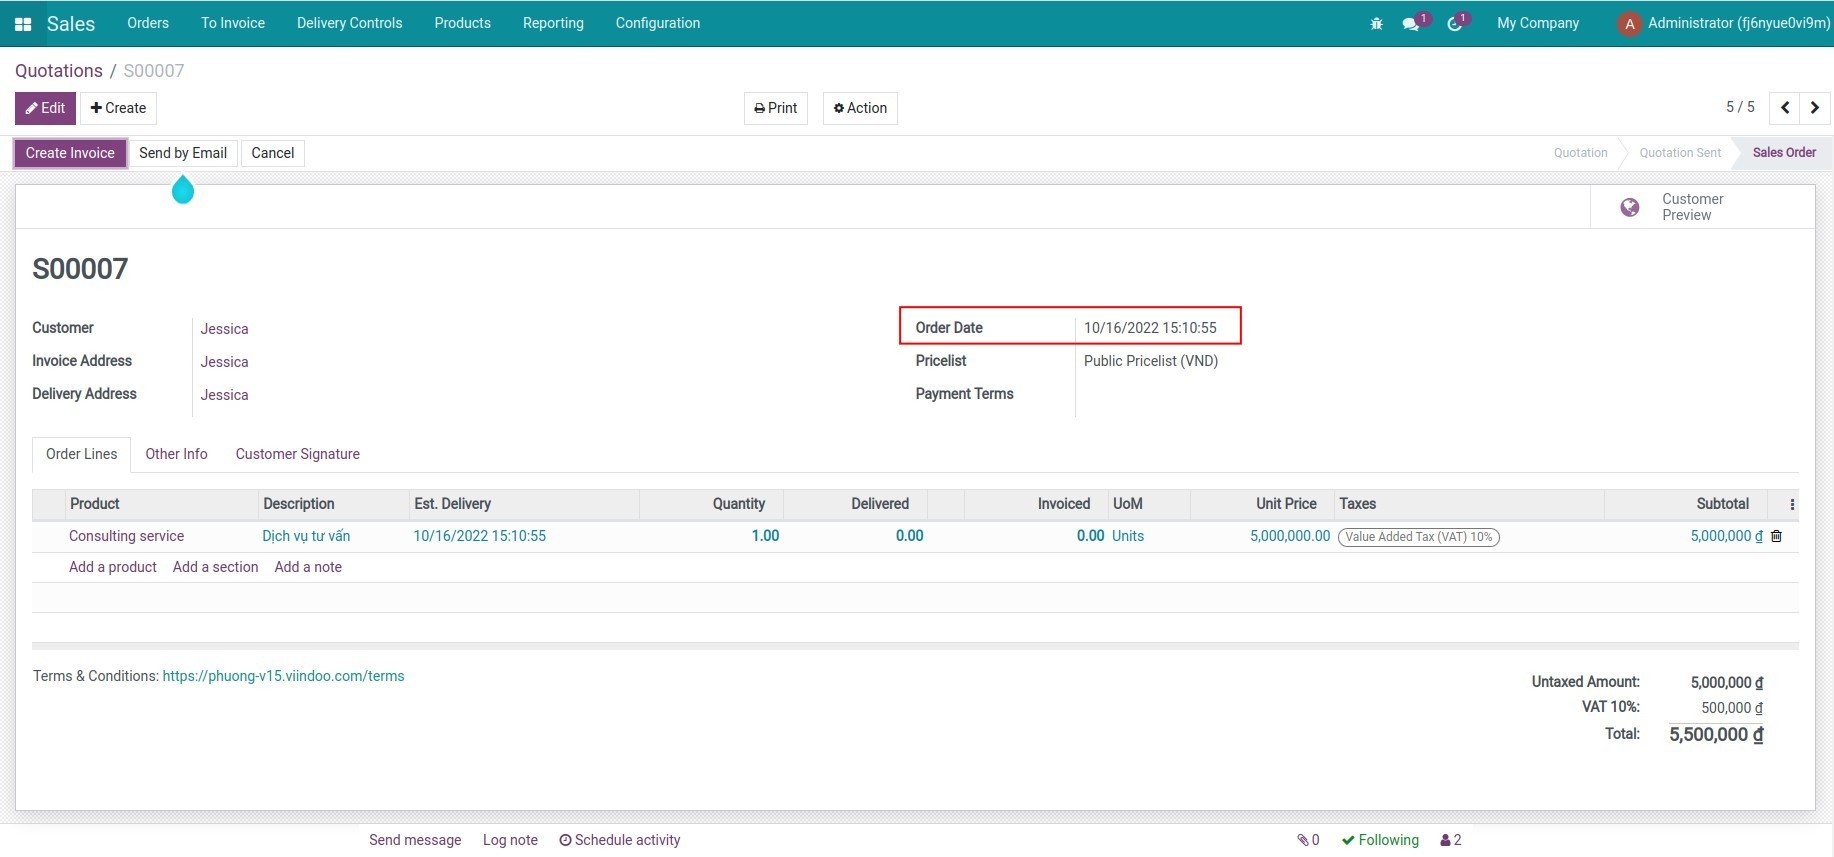
Task: Expand the Action dropdown
Action: pos(860,108)
